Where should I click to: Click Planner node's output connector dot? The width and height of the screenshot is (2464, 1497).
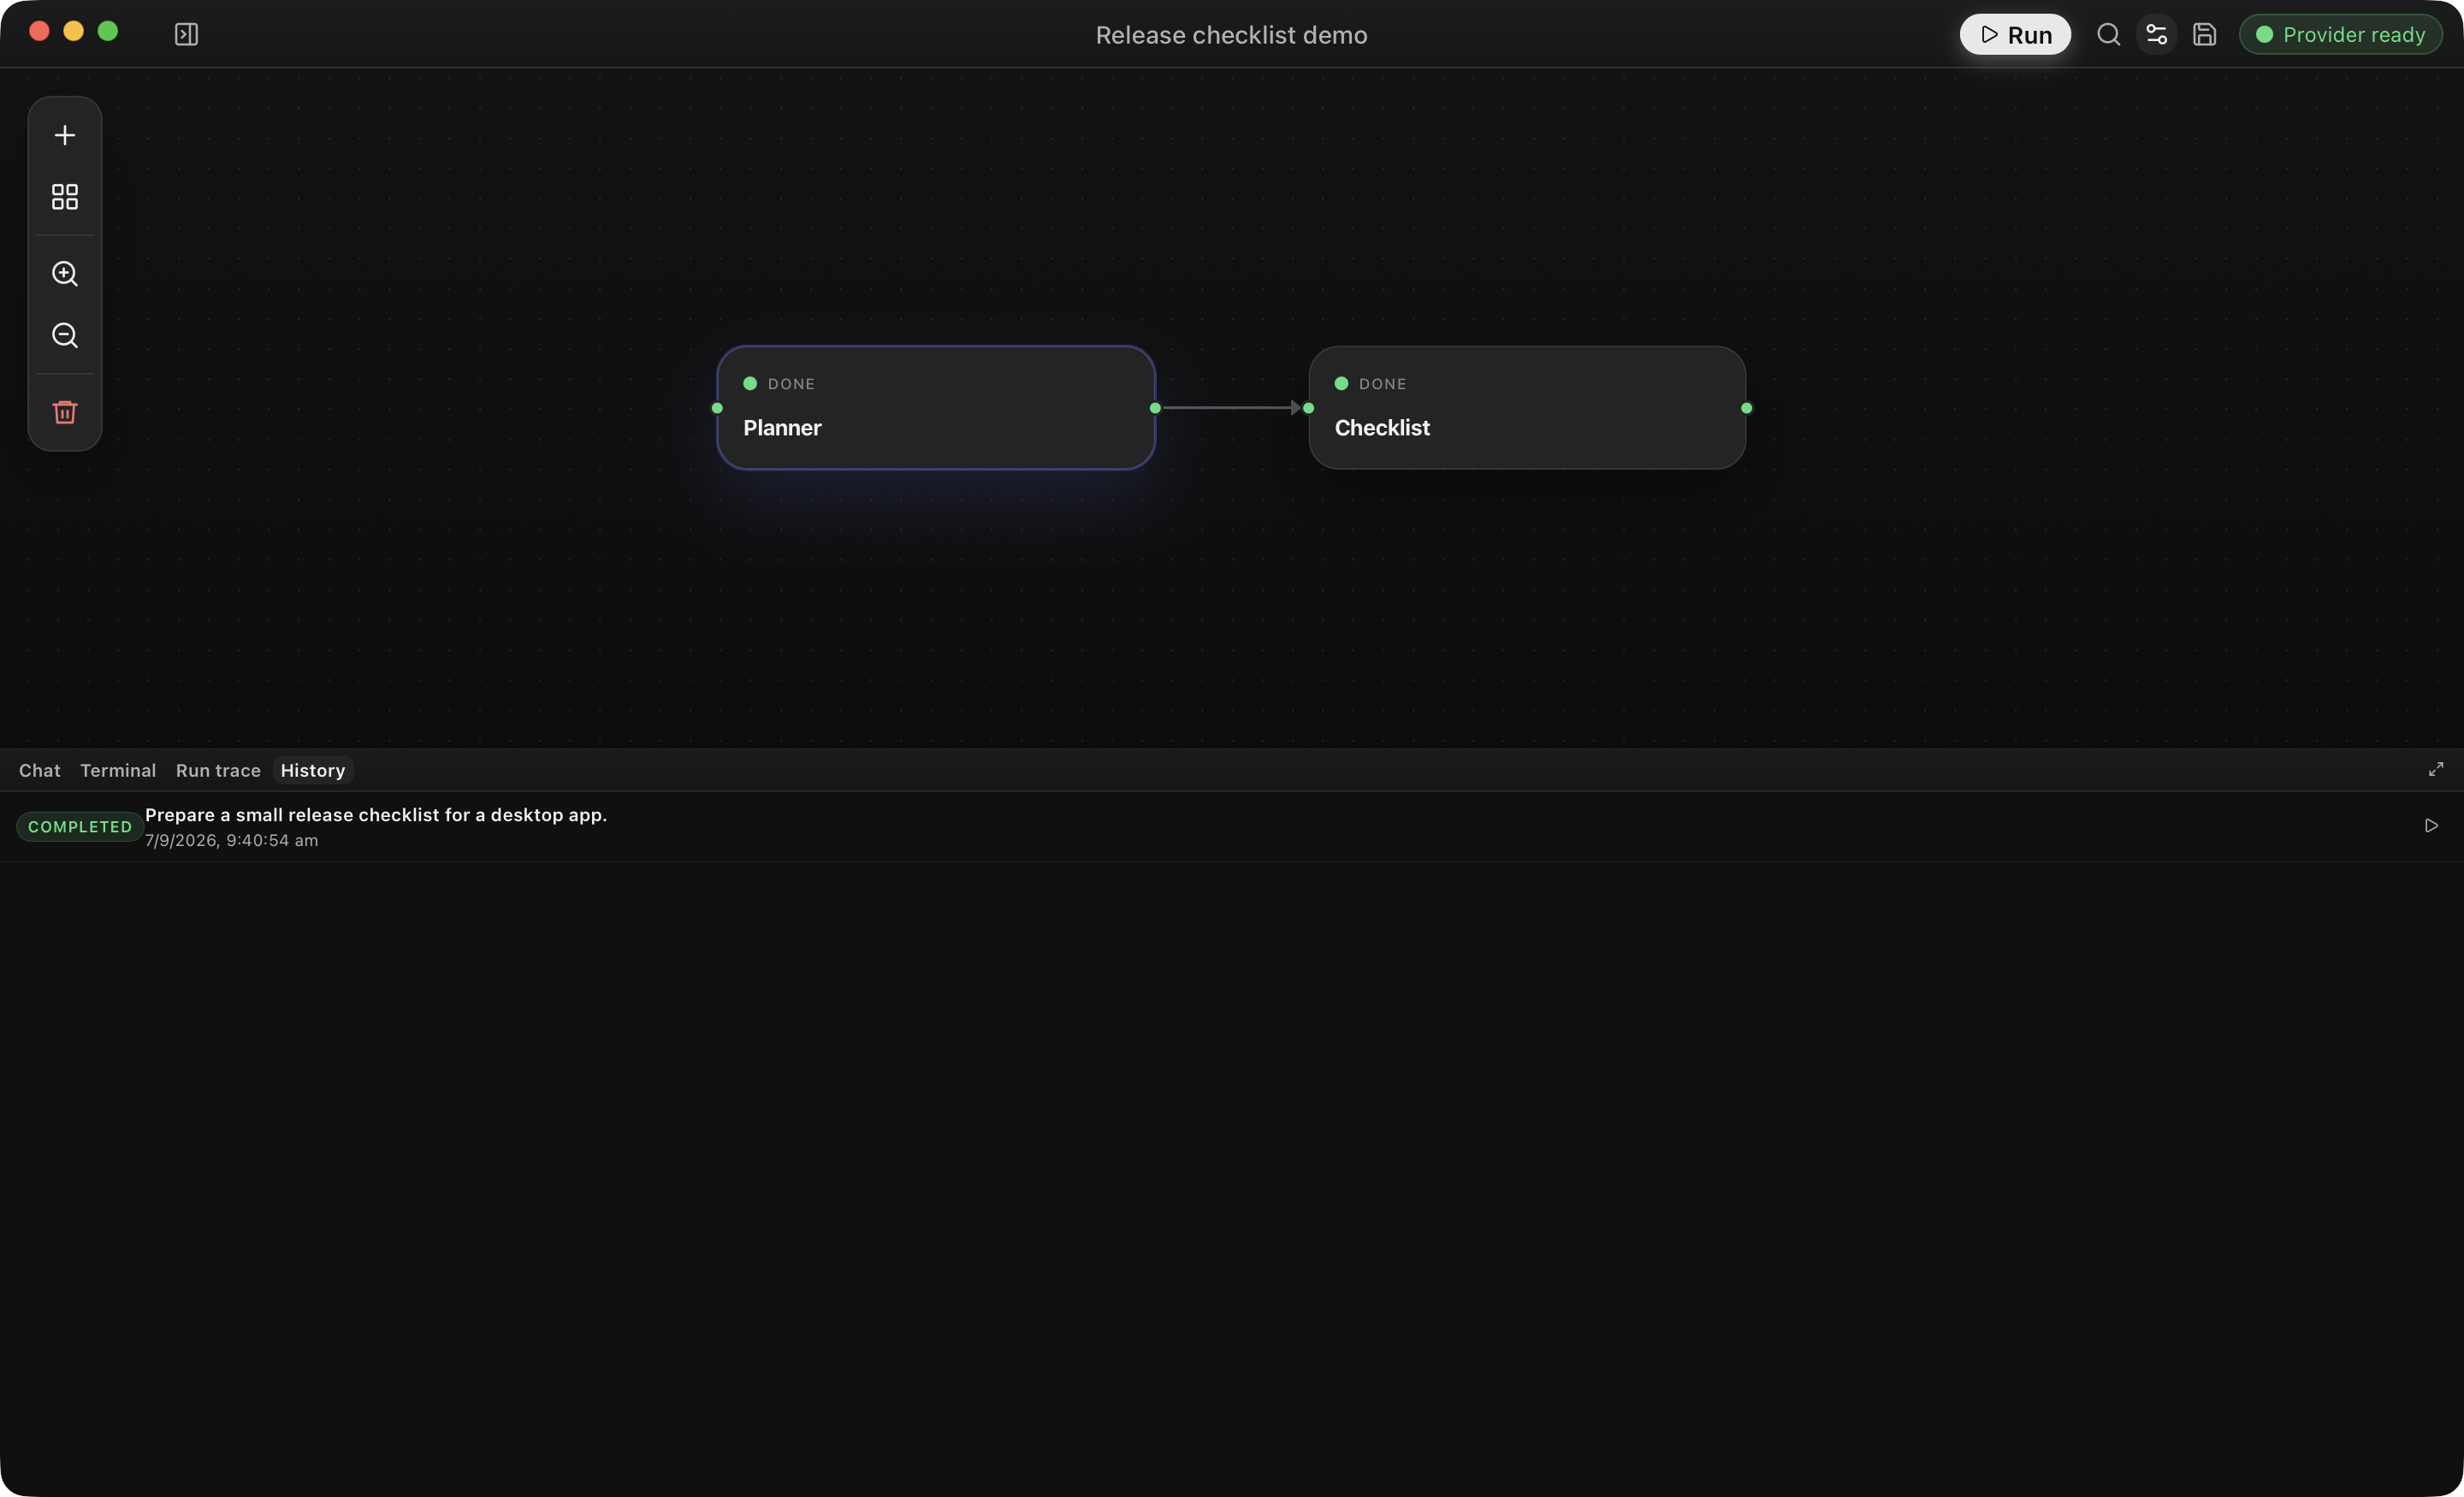coord(1155,408)
